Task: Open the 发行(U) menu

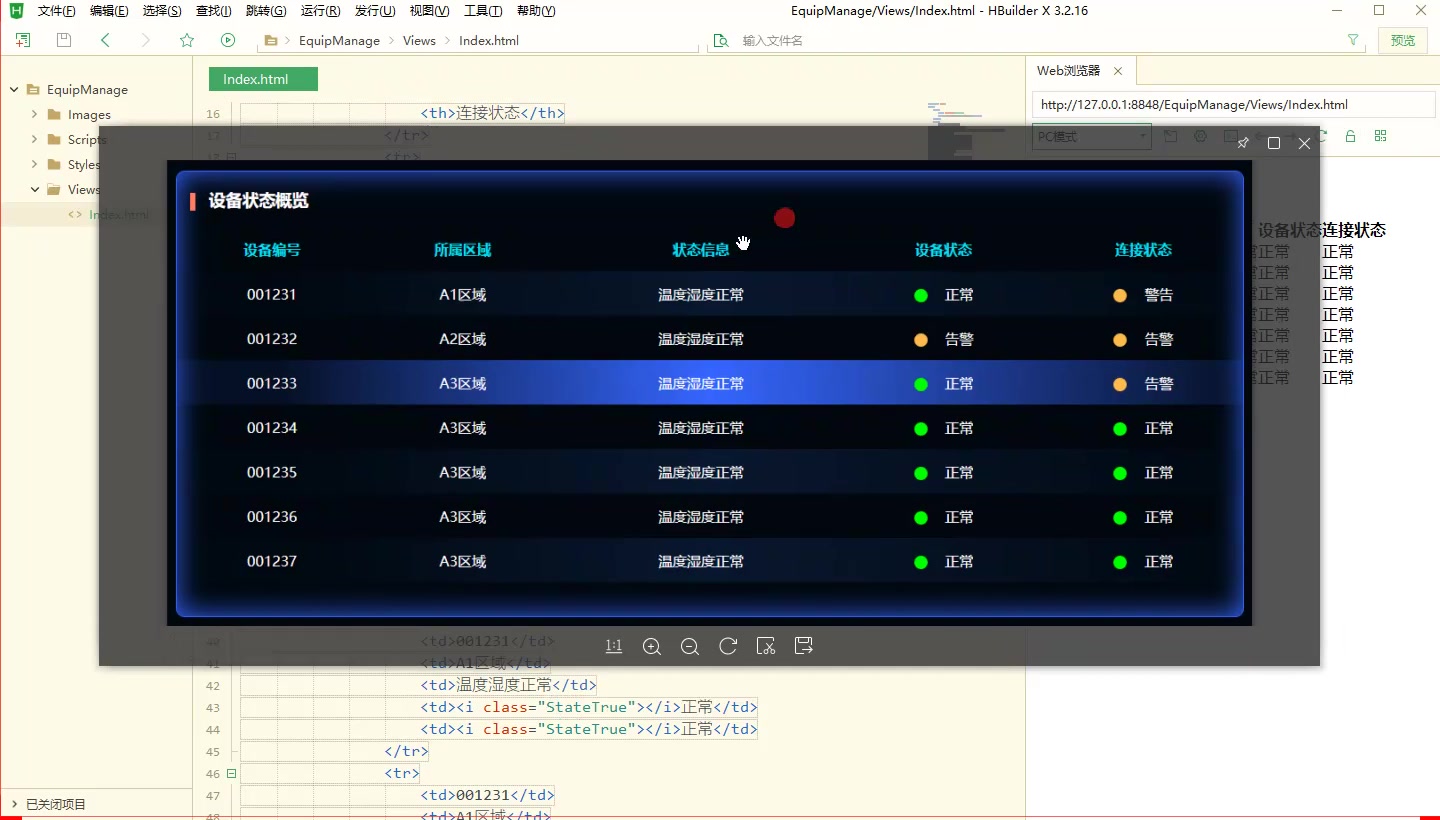Action: click(375, 11)
